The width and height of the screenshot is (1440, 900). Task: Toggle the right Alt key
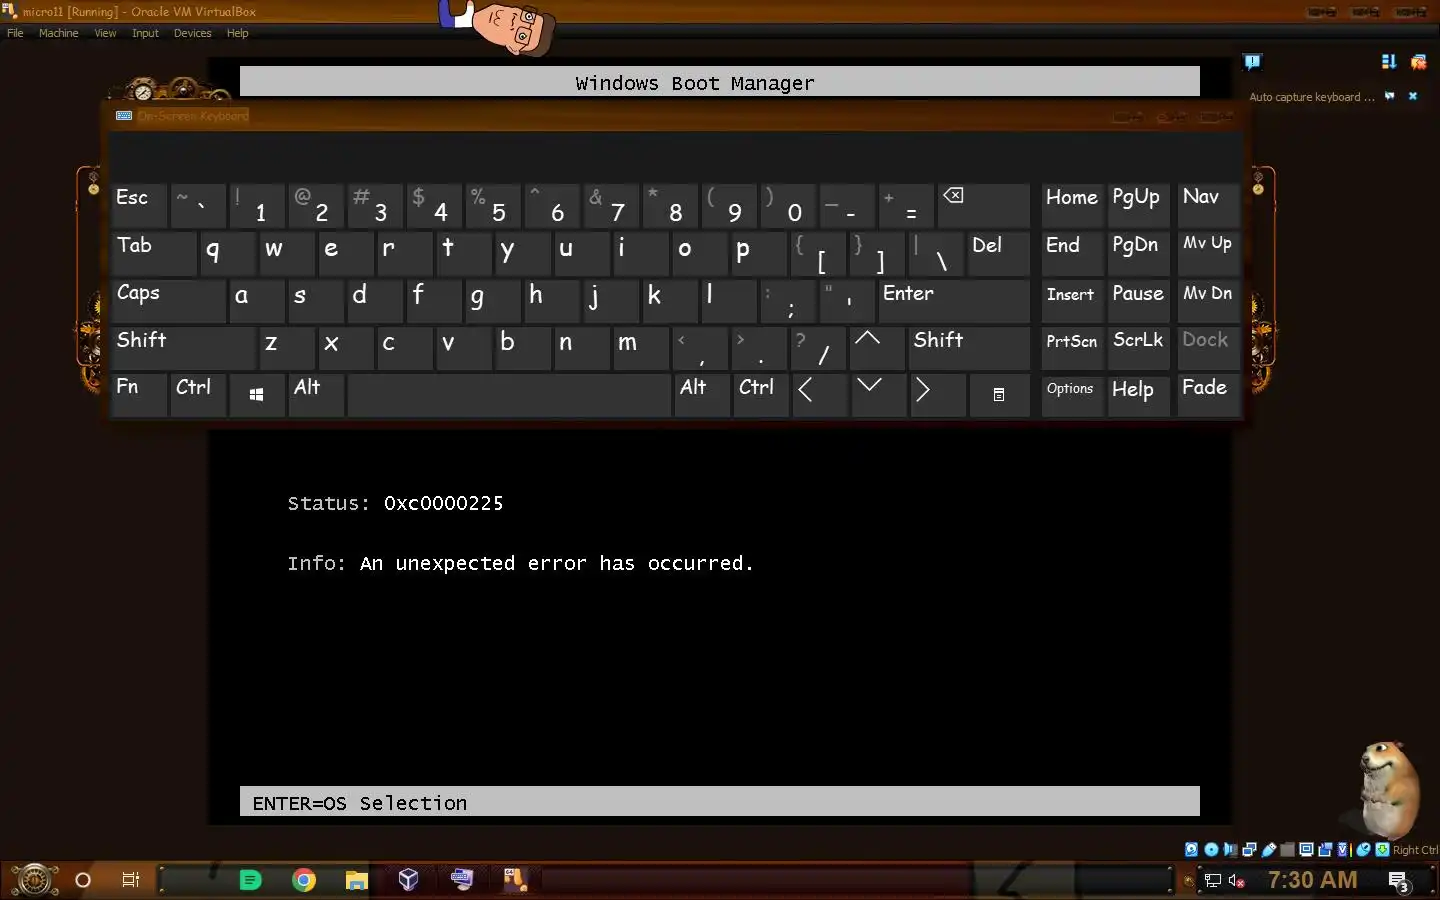pos(701,394)
